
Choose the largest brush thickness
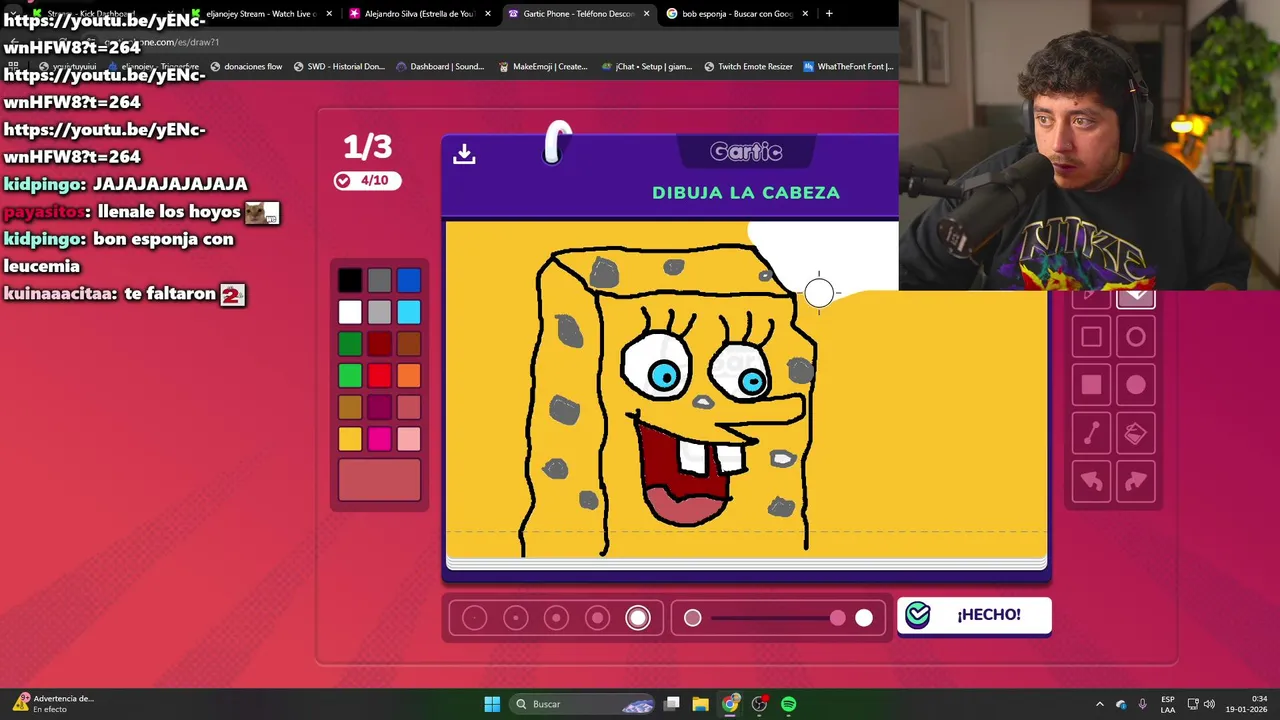pos(638,618)
